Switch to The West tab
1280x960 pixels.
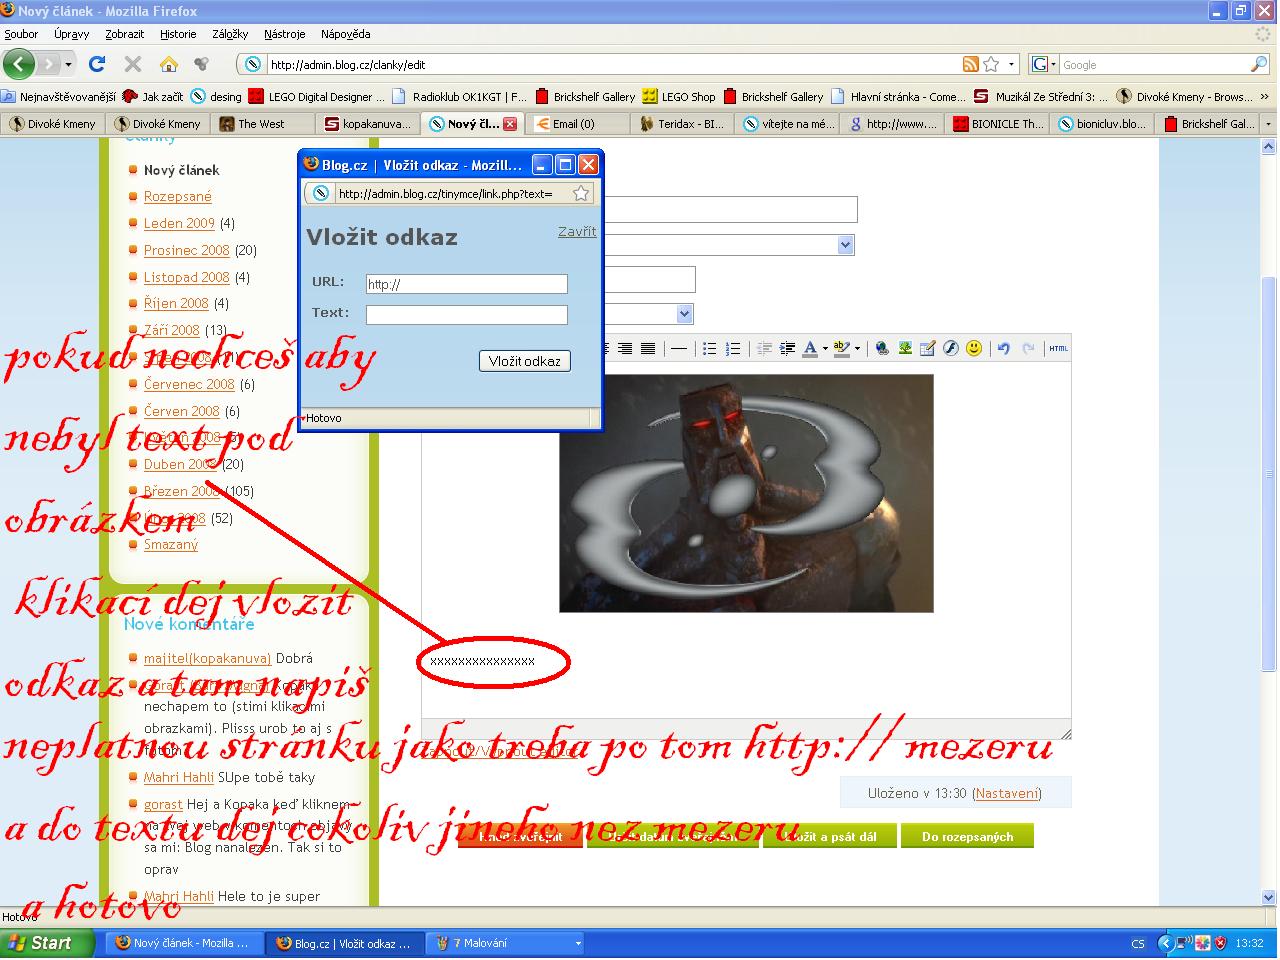click(x=262, y=124)
